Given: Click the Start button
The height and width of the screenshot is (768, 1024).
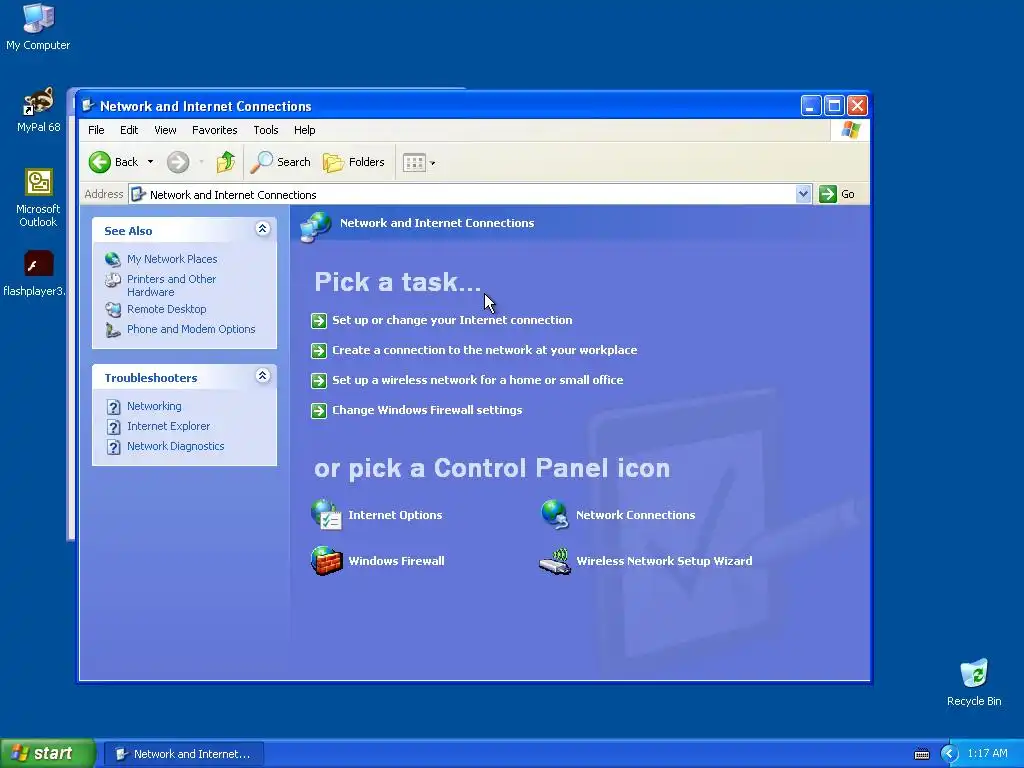Looking at the screenshot, I should (x=48, y=753).
